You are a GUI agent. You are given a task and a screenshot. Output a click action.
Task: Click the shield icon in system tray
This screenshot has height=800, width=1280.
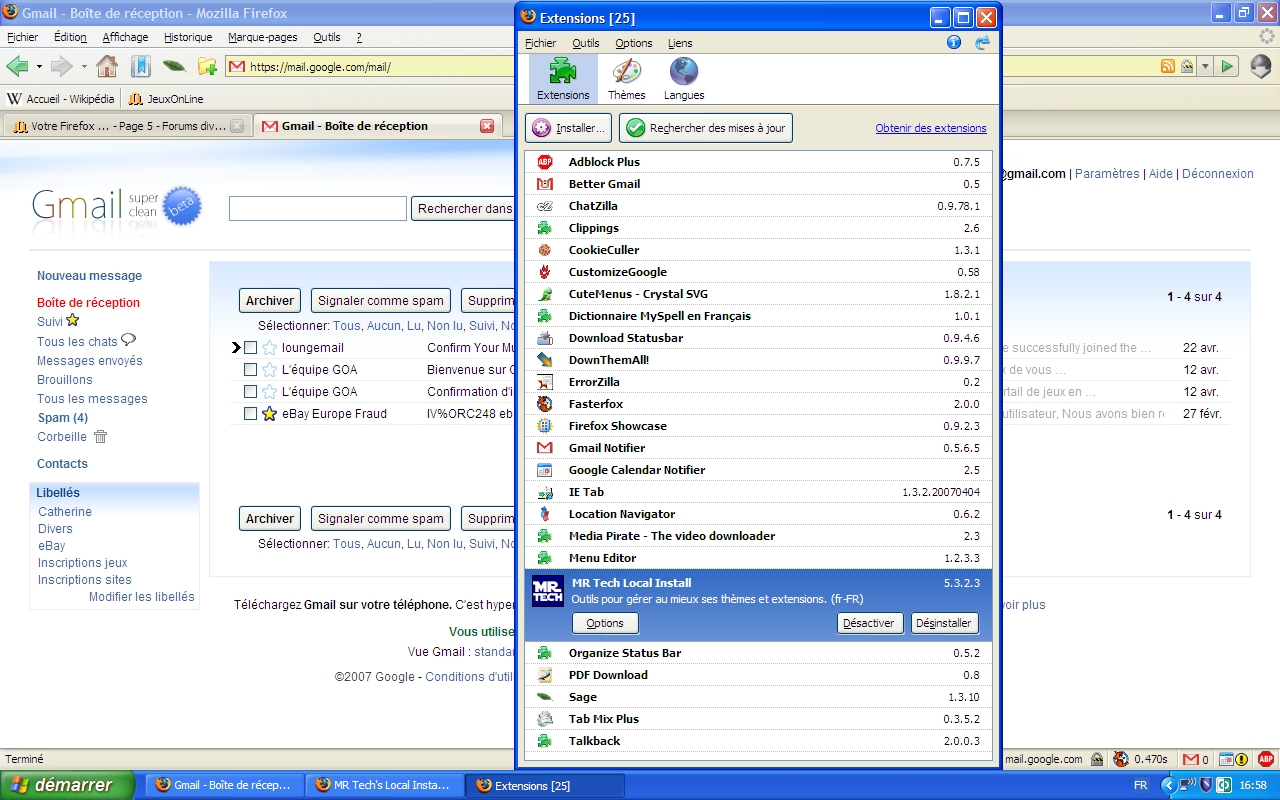pyautogui.click(x=1206, y=785)
